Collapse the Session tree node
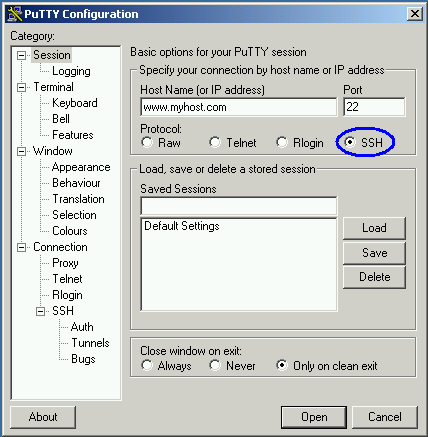428x437 pixels. click(x=21, y=55)
